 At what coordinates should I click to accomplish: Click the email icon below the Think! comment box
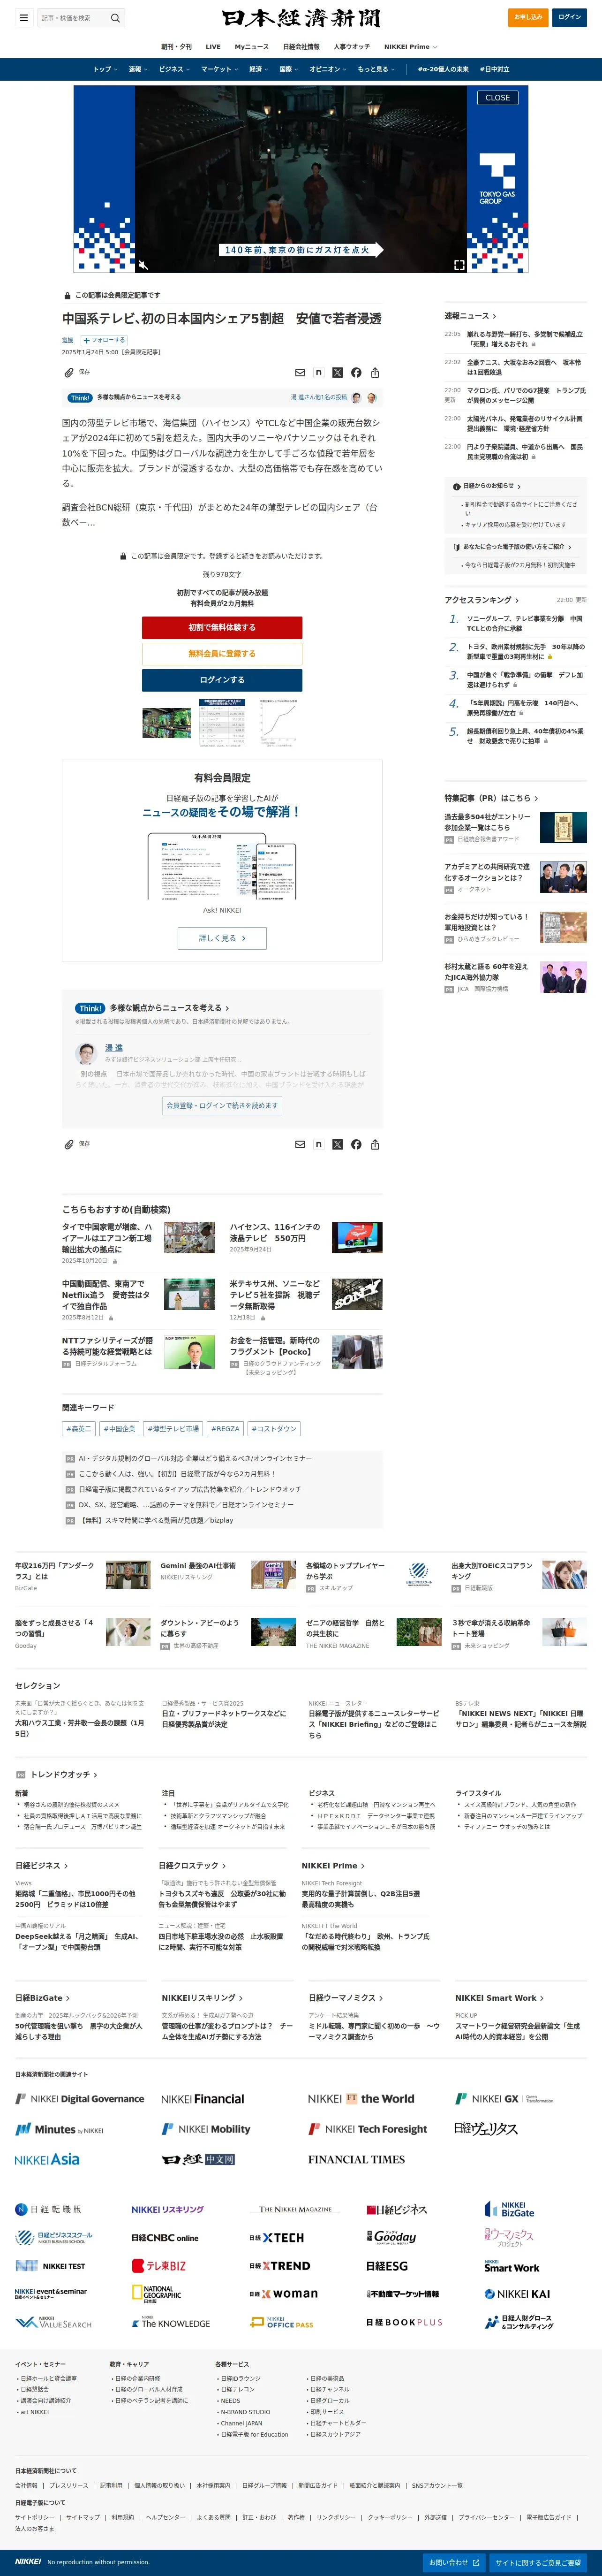pos(300,1144)
